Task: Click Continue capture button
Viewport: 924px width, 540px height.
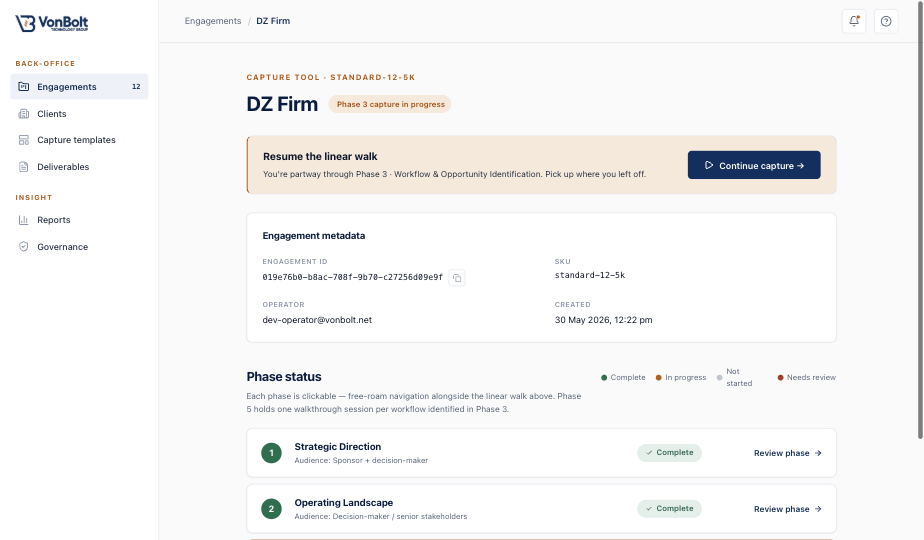Action: [x=754, y=165]
